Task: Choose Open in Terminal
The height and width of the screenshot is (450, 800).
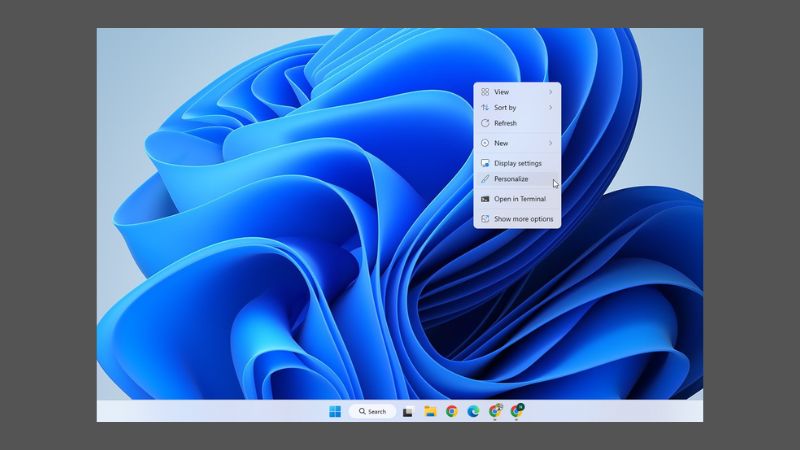Action: pyautogui.click(x=519, y=199)
